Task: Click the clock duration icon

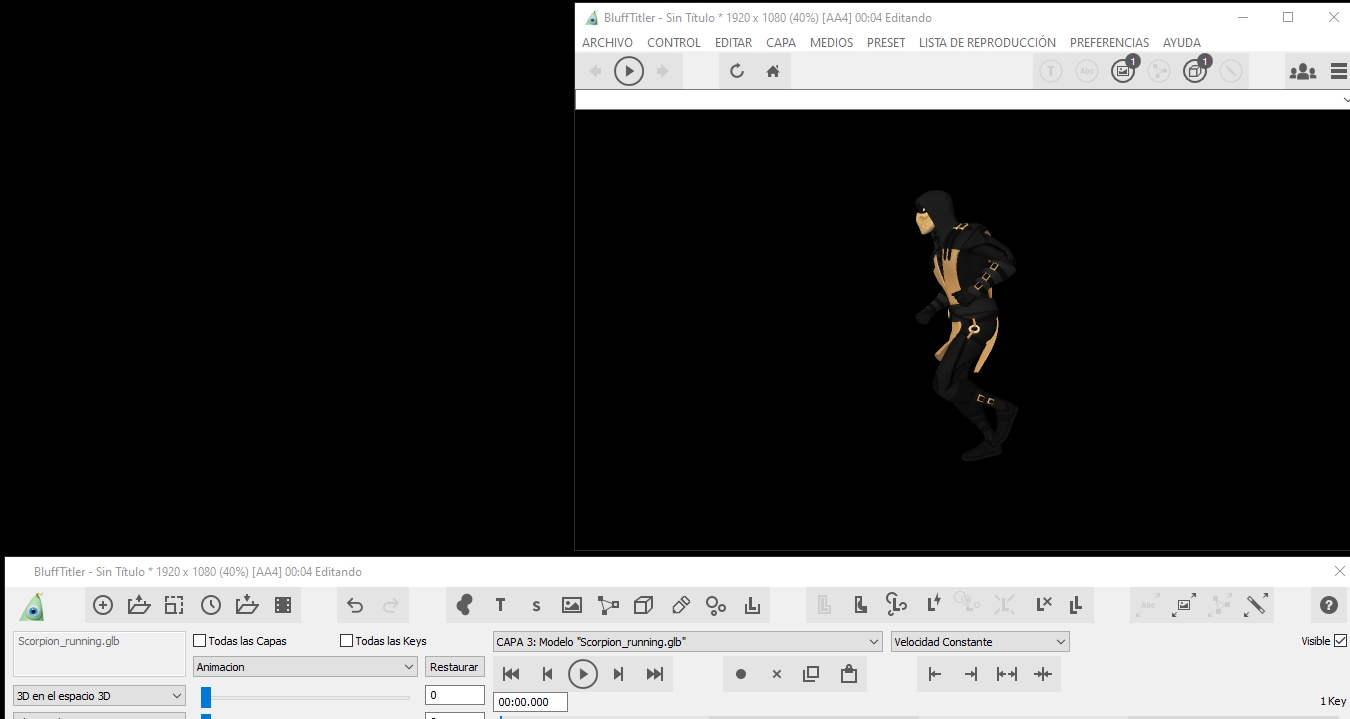Action: point(211,605)
